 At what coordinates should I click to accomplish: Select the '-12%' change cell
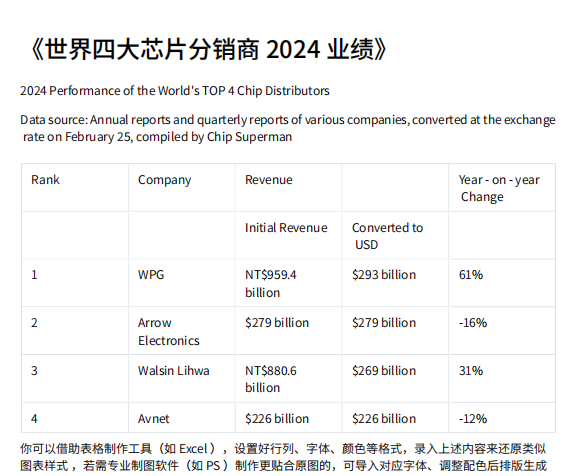502,418
